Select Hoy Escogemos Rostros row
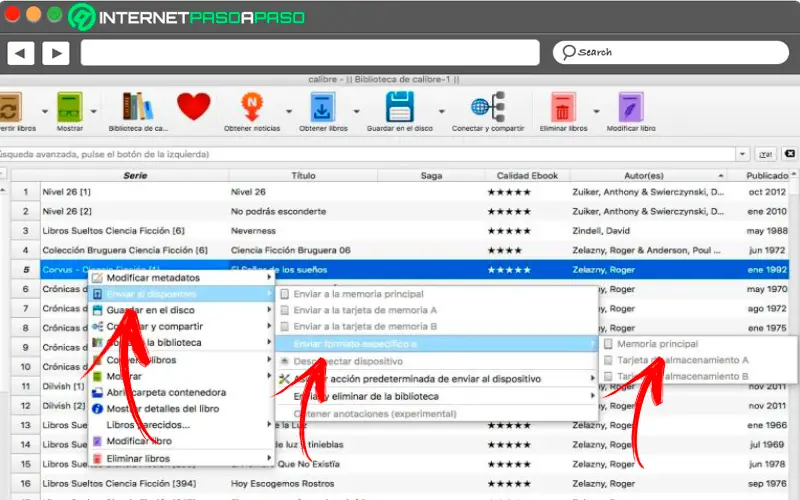The width and height of the screenshot is (800, 500). [399, 483]
